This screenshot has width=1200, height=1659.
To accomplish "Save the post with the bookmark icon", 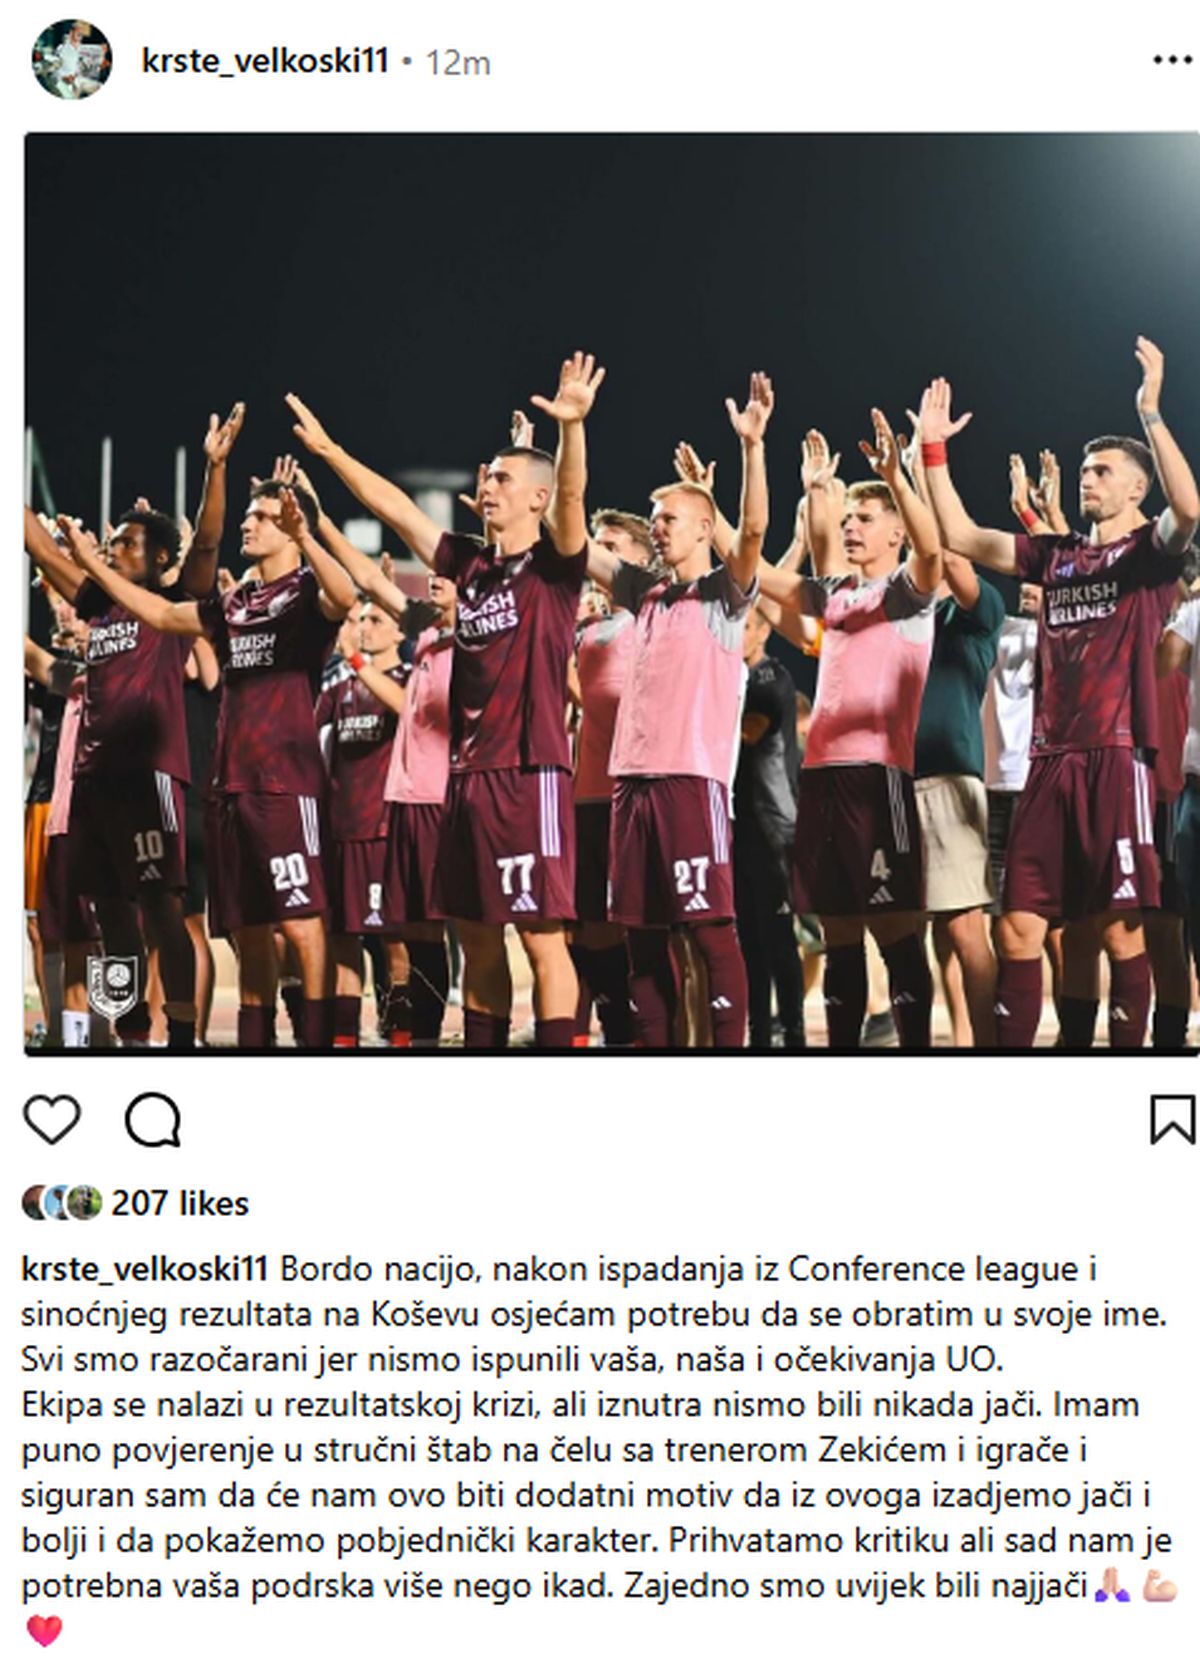I will click(1172, 1119).
